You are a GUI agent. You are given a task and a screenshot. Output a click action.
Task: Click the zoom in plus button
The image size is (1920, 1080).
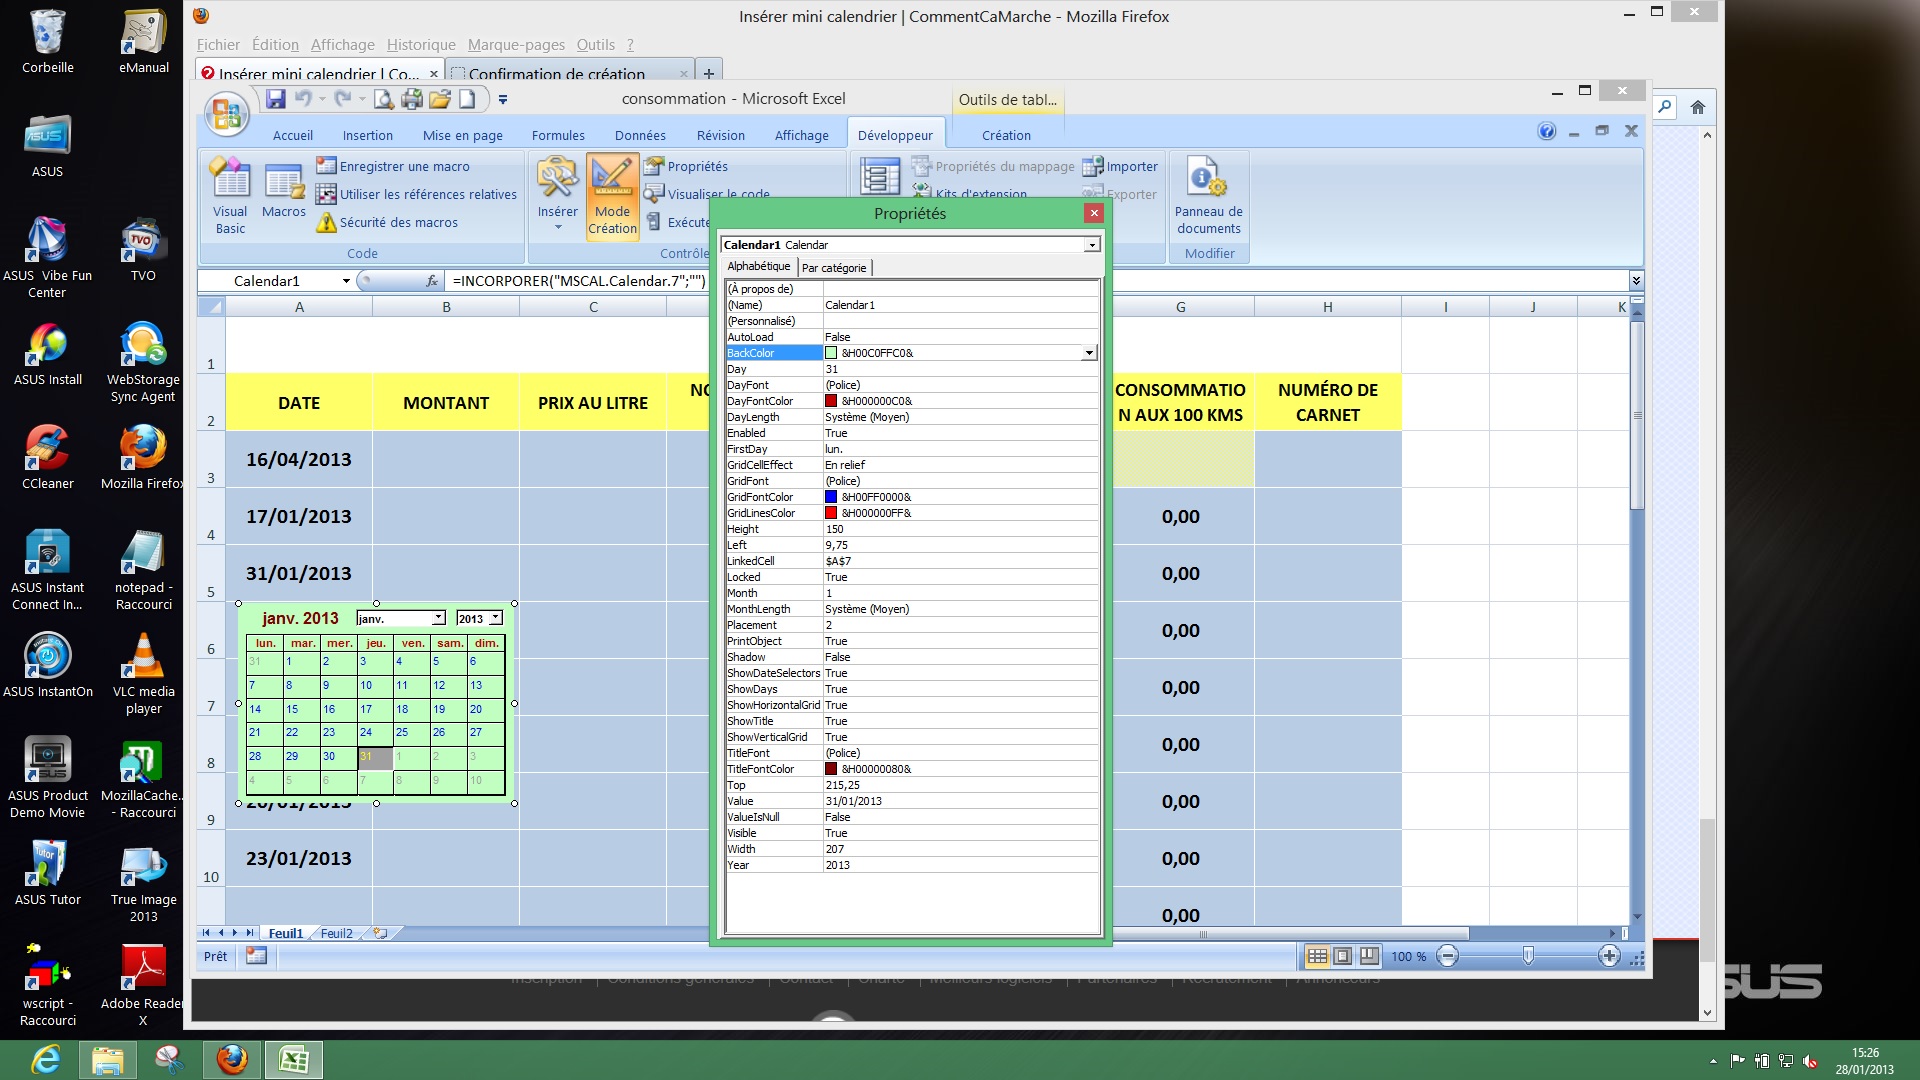click(1608, 956)
